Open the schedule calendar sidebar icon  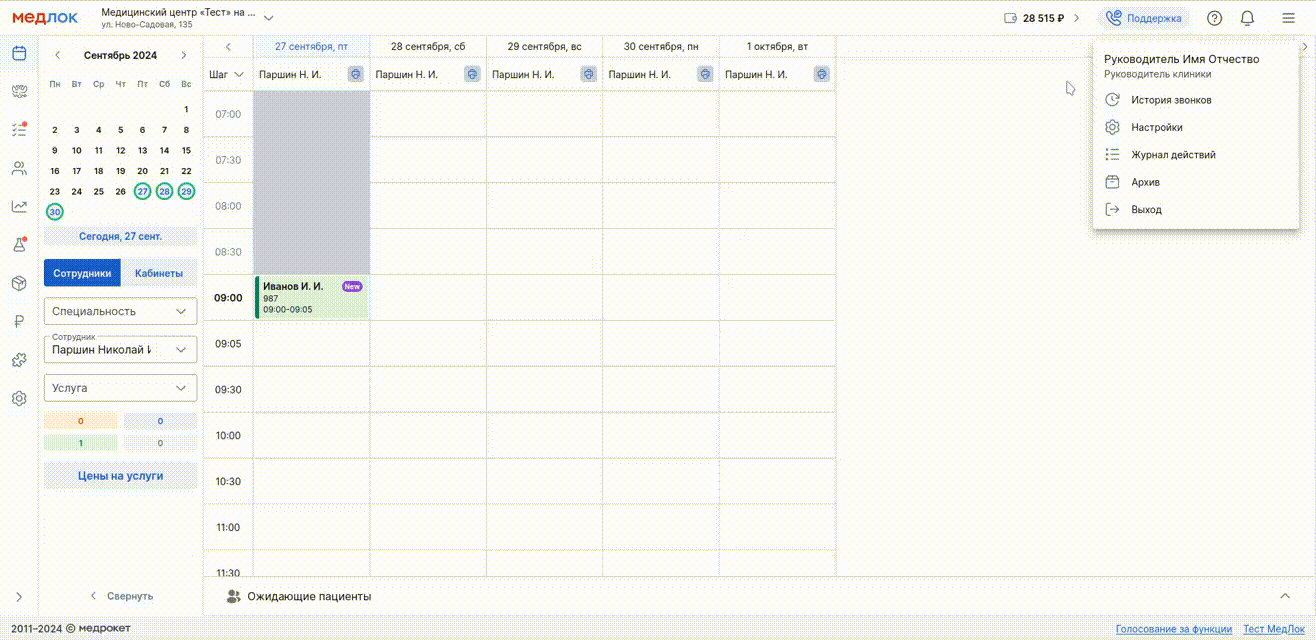click(x=19, y=53)
